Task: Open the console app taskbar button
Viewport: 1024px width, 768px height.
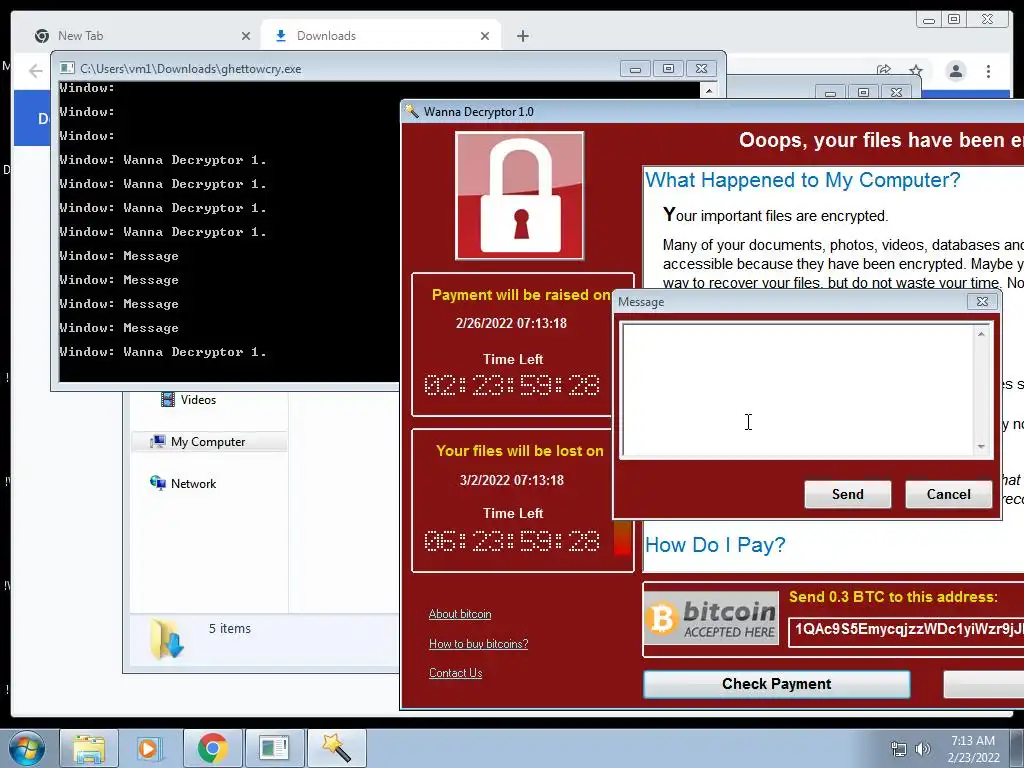Action: pyautogui.click(x=274, y=748)
